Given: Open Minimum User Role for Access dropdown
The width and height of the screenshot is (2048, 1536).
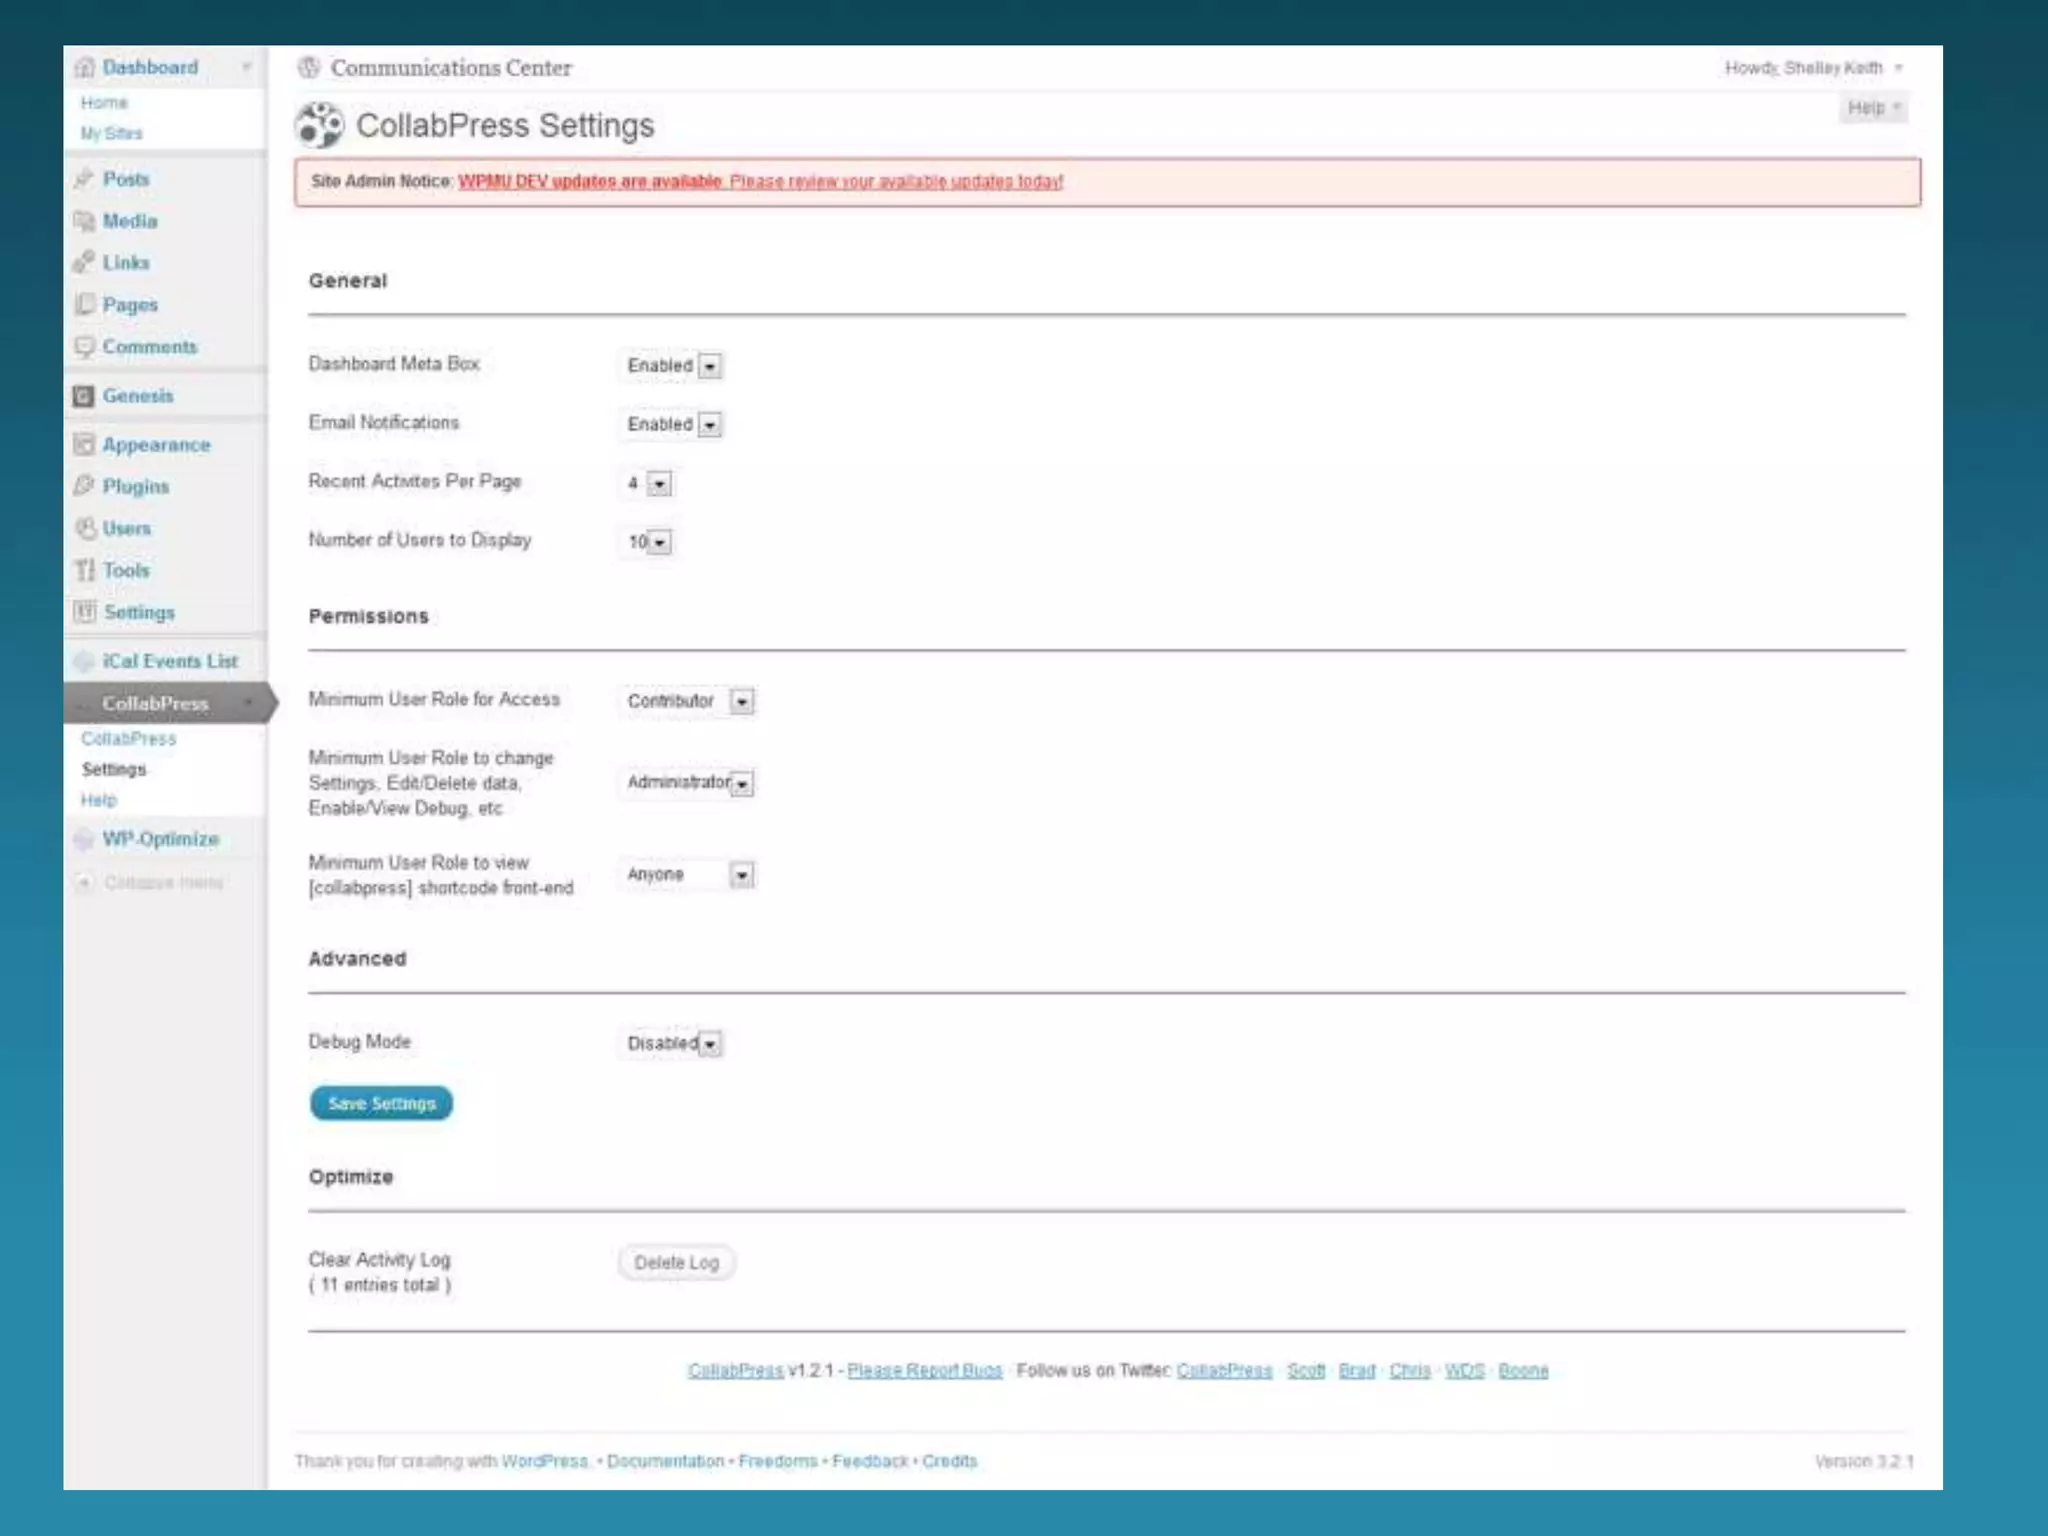Looking at the screenshot, I should [688, 701].
